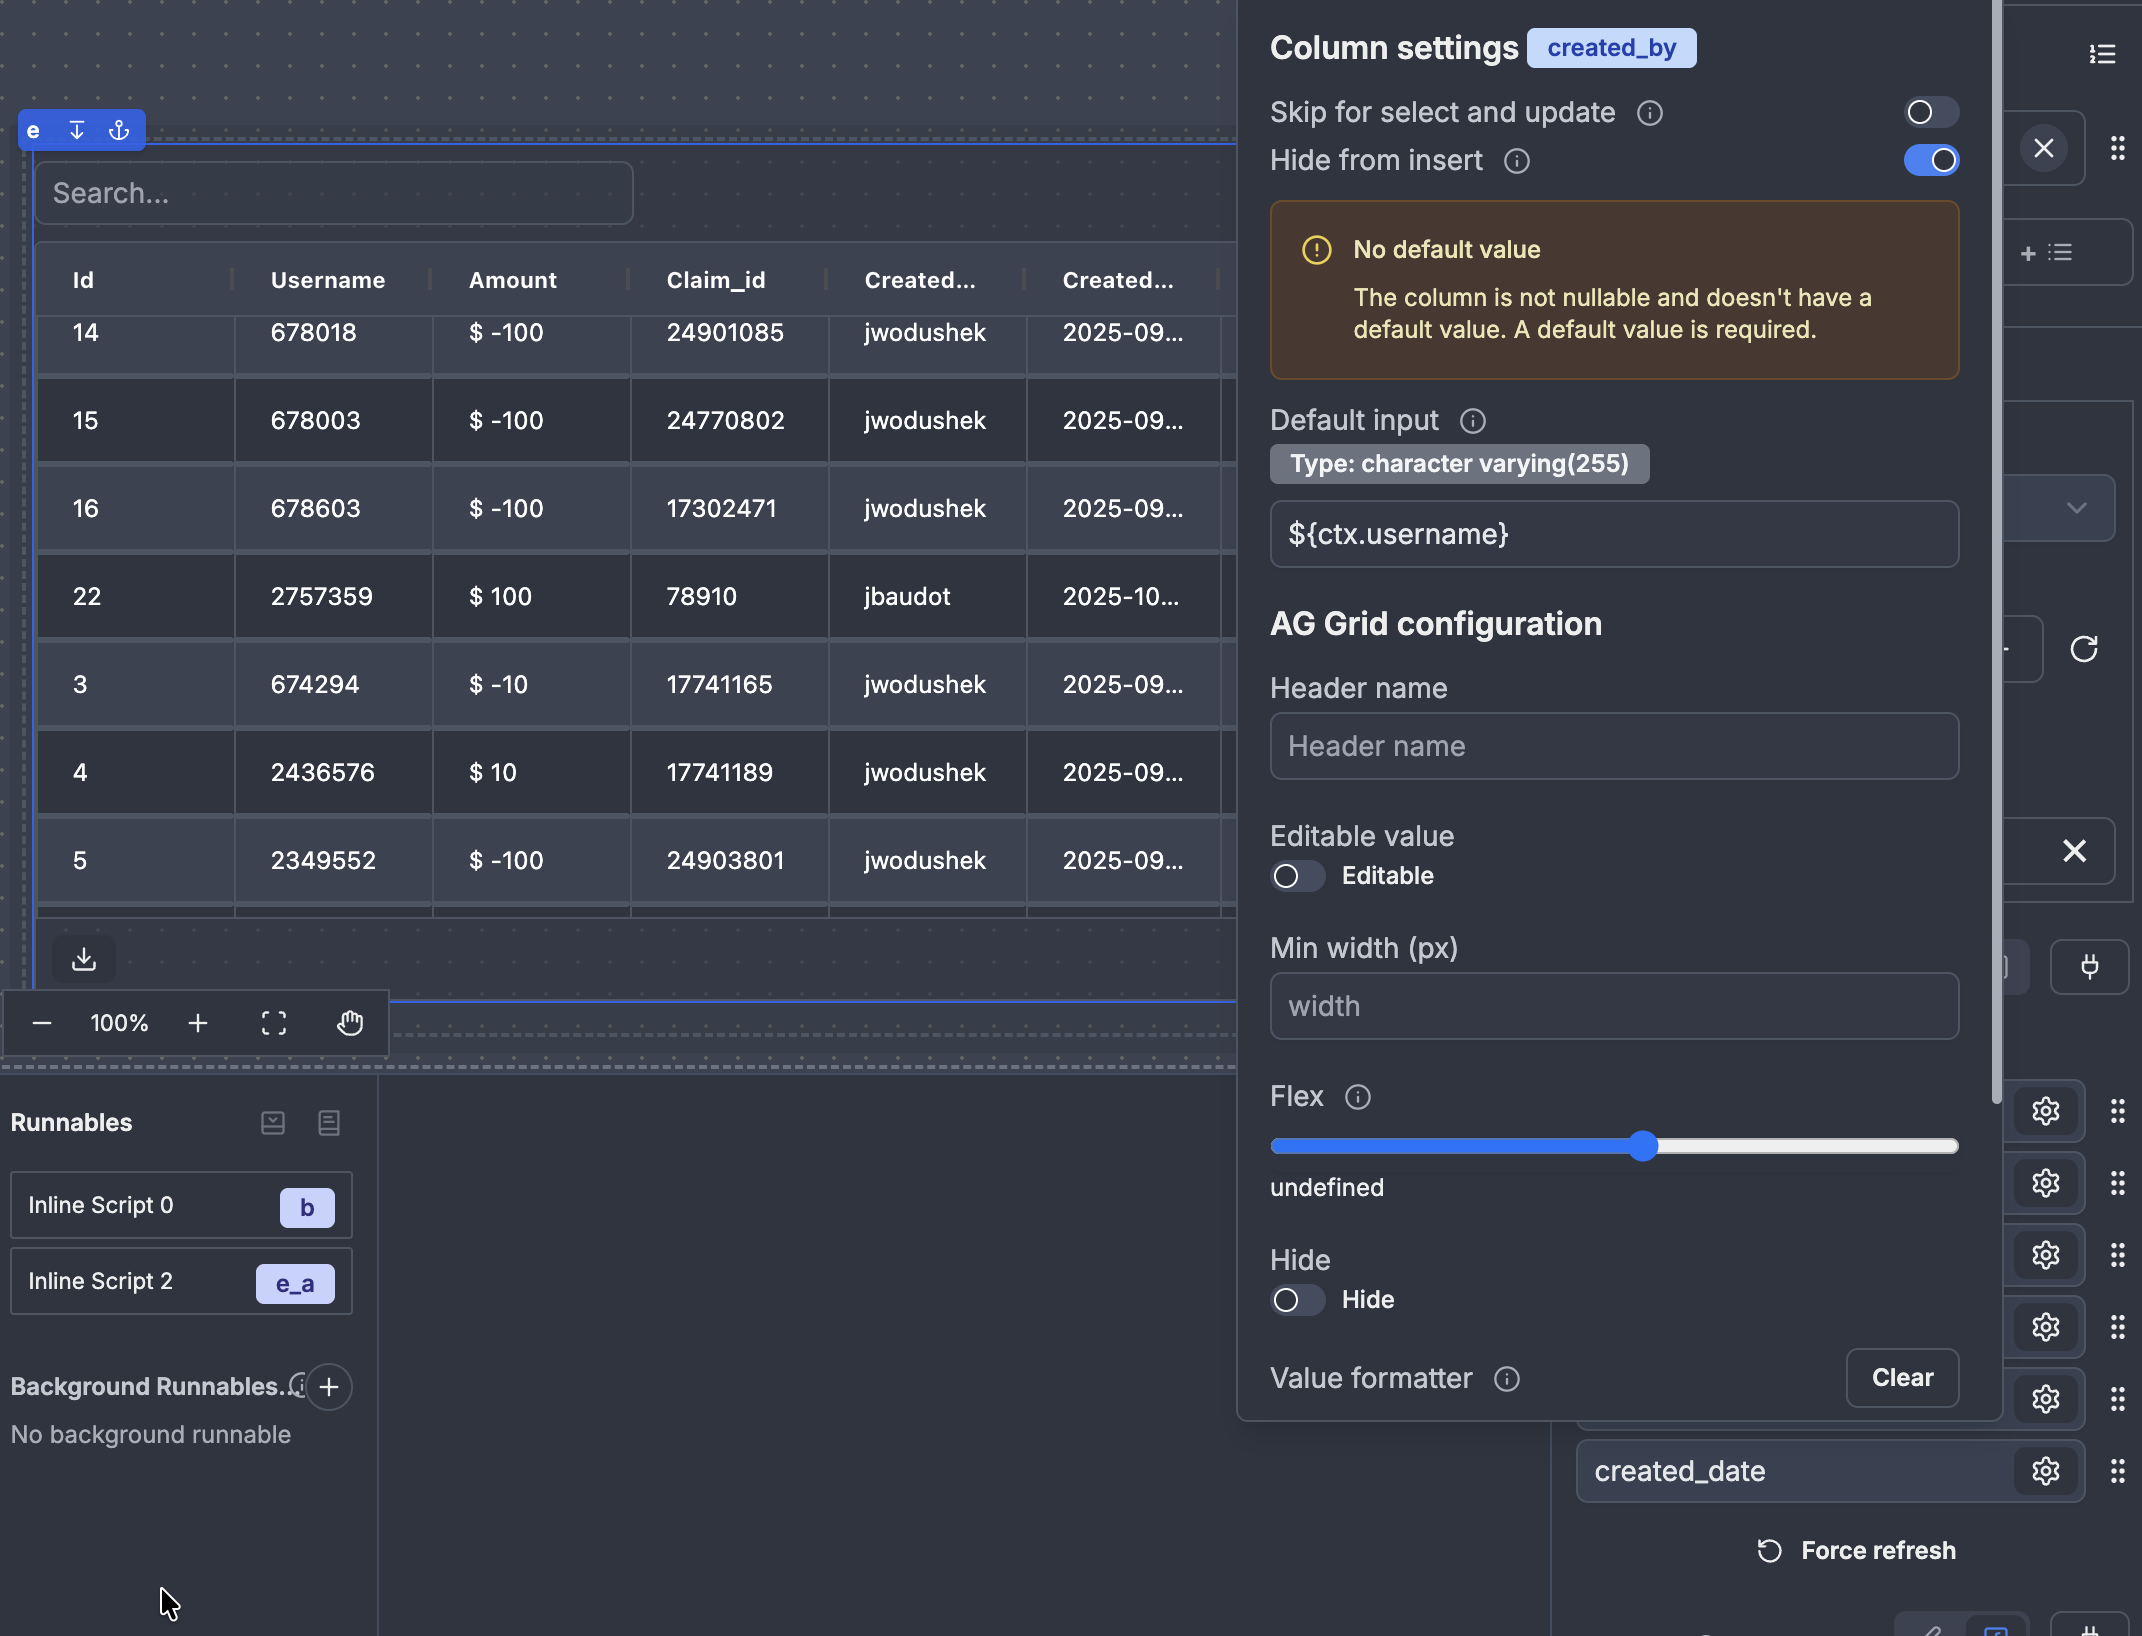Image resolution: width=2142 pixels, height=1636 pixels.
Task: Disable Hide from insert switch
Action: (x=1930, y=160)
